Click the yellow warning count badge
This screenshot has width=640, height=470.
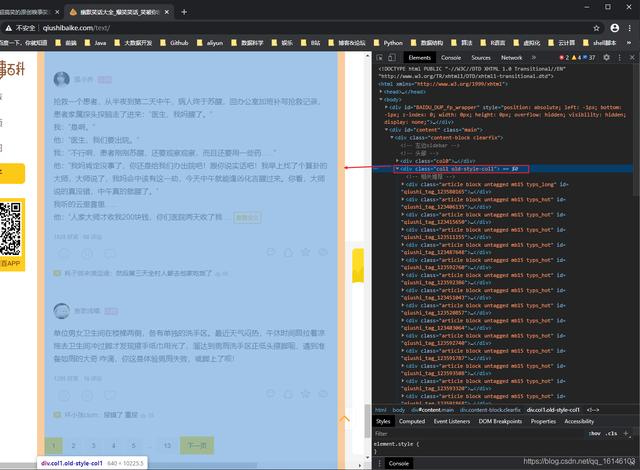576,58
